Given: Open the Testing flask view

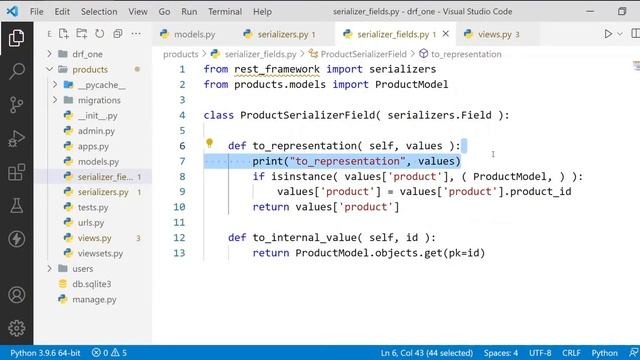Looking at the screenshot, I should pyautogui.click(x=16, y=205).
